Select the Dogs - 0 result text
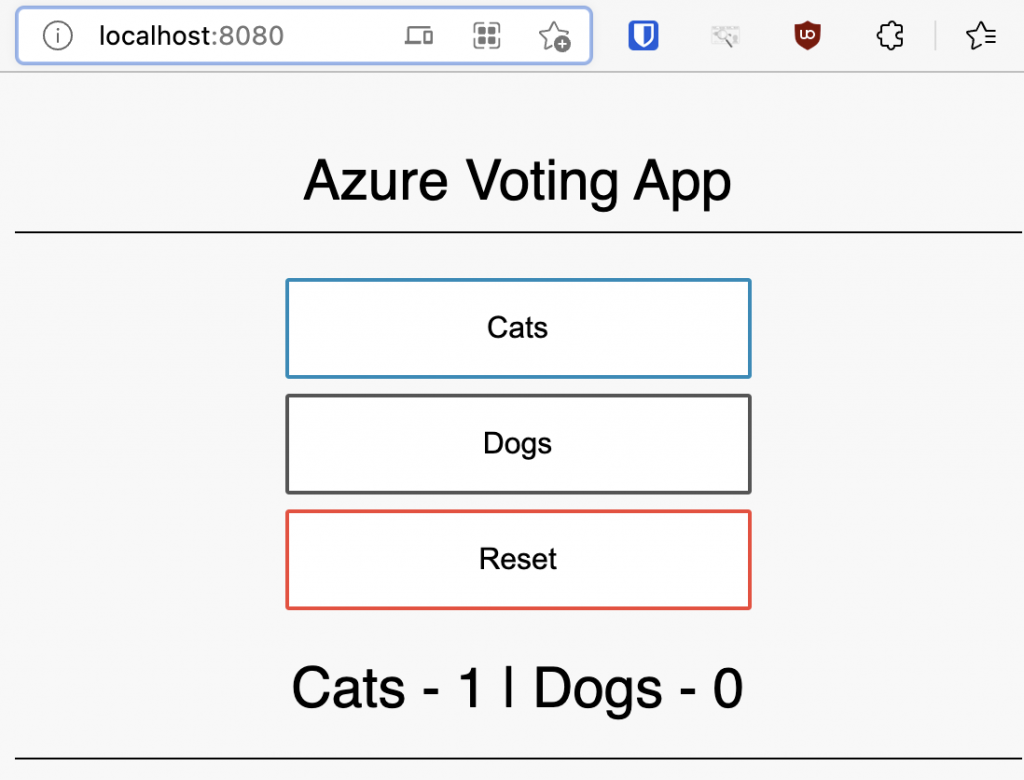Image resolution: width=1024 pixels, height=780 pixels. 638,688
